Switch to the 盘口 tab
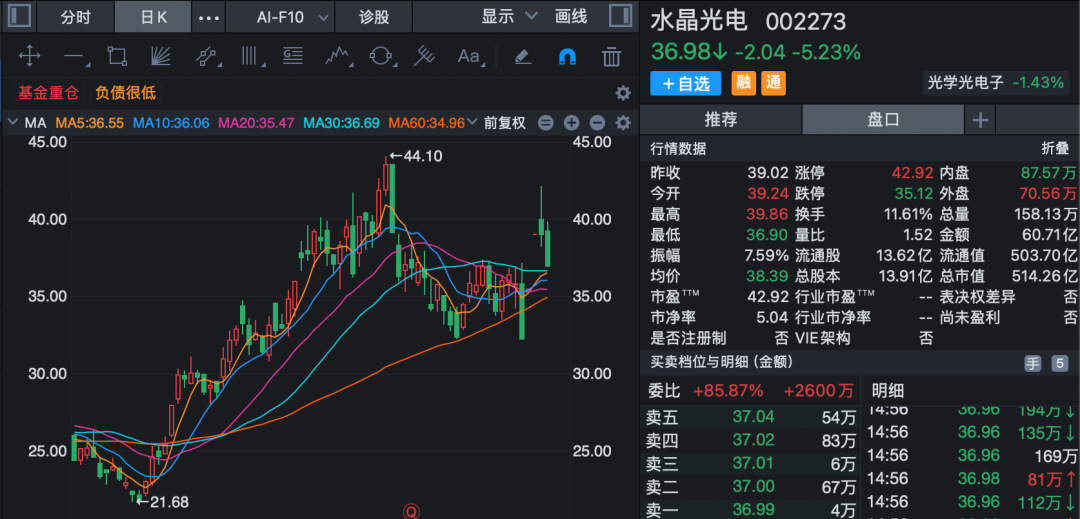 tap(883, 120)
